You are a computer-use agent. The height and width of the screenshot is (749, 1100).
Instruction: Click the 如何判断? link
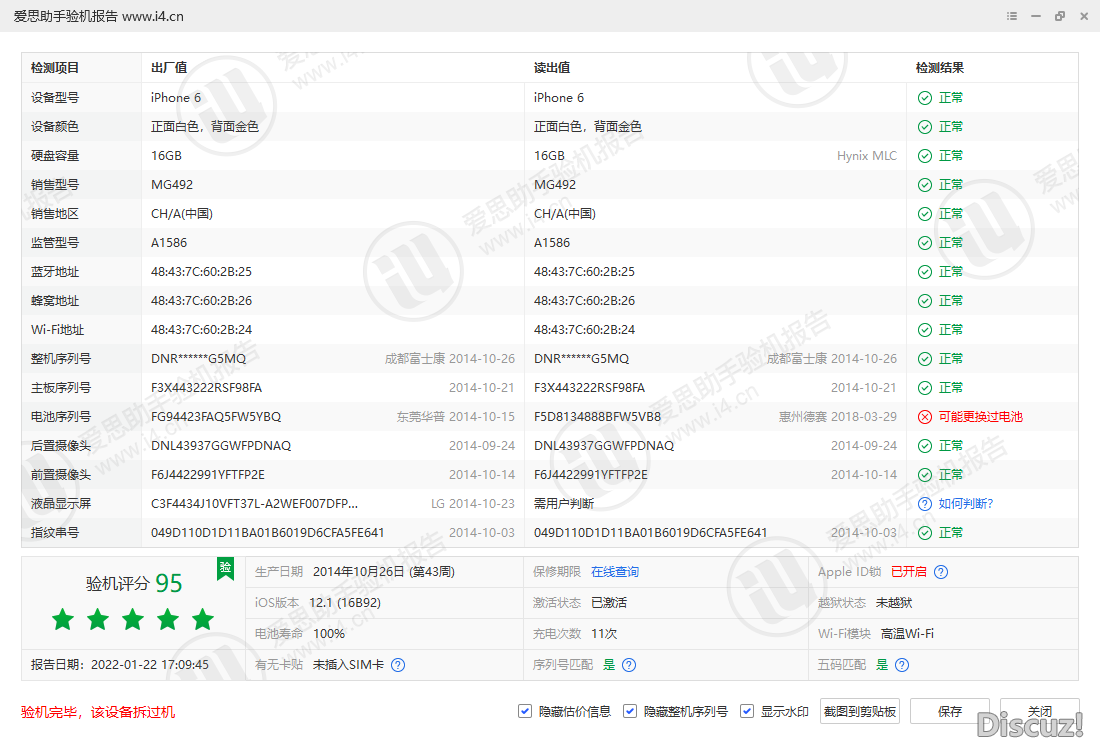(x=966, y=504)
